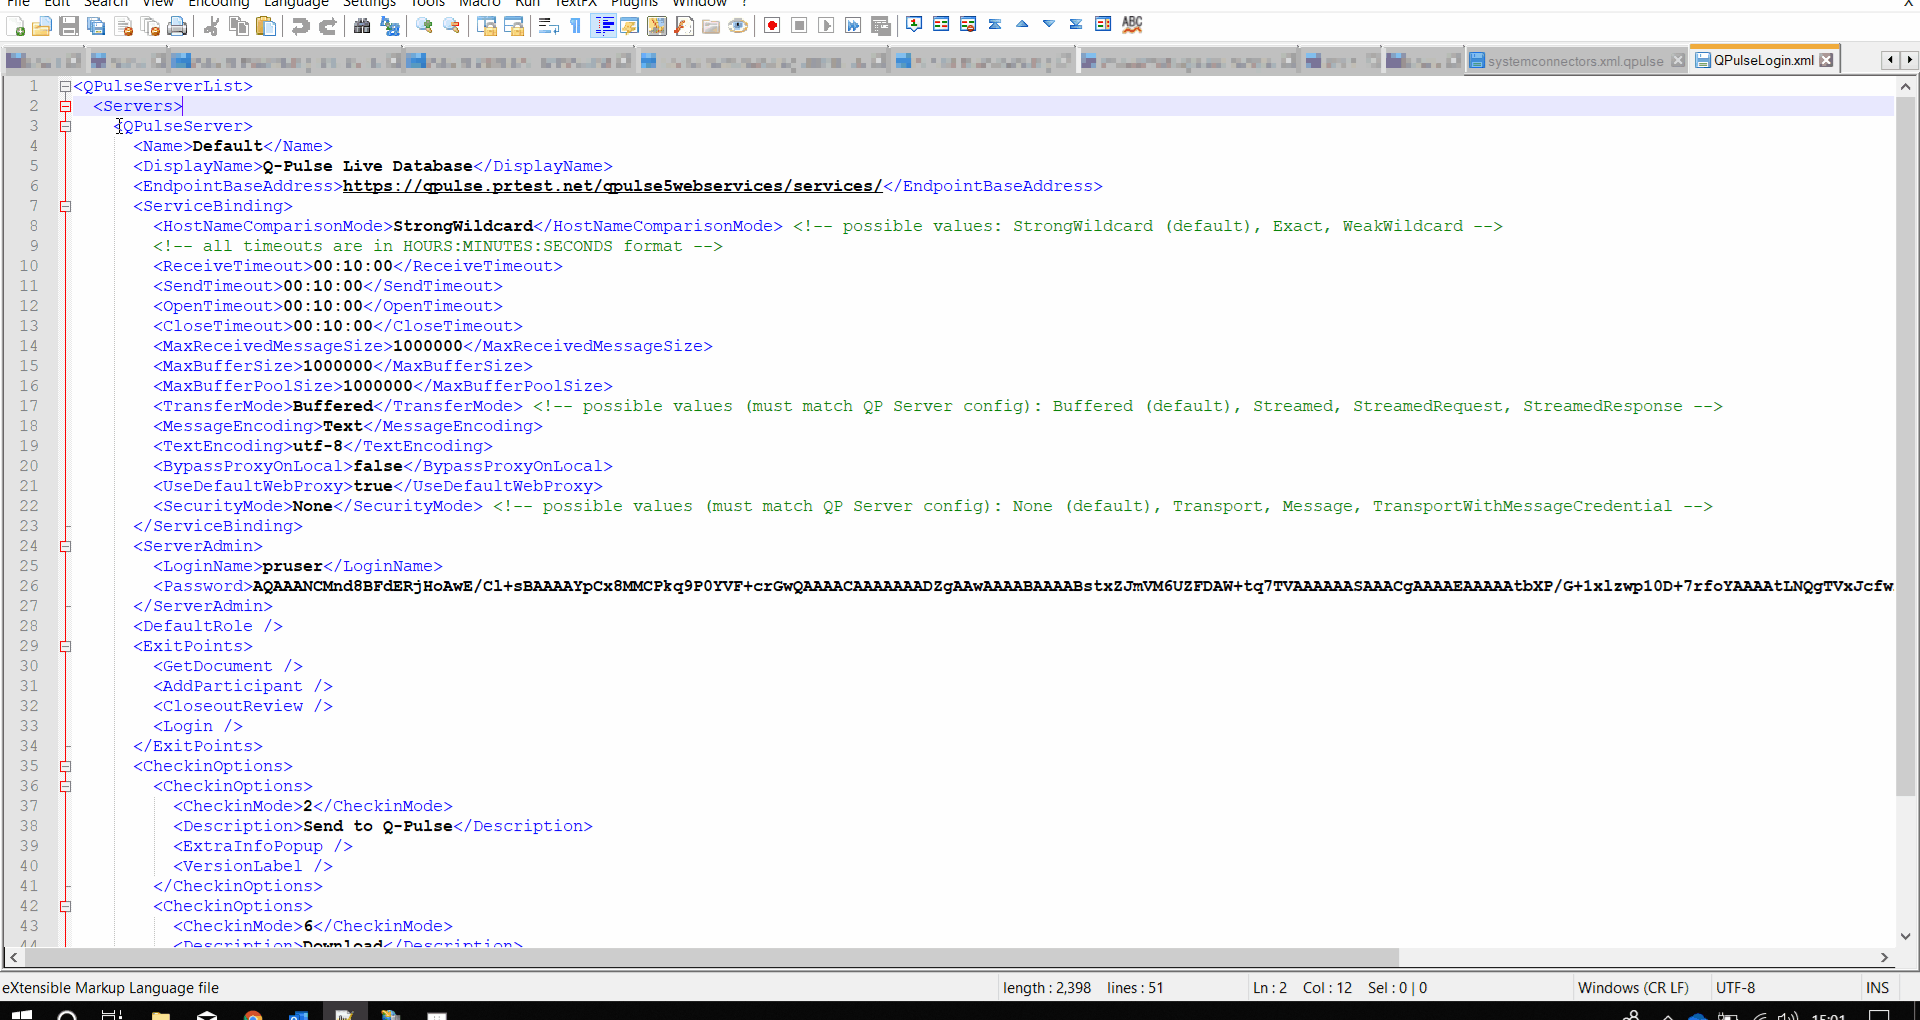Toggle INS insert mode in status bar
This screenshot has height=1020, width=1920.
point(1877,988)
